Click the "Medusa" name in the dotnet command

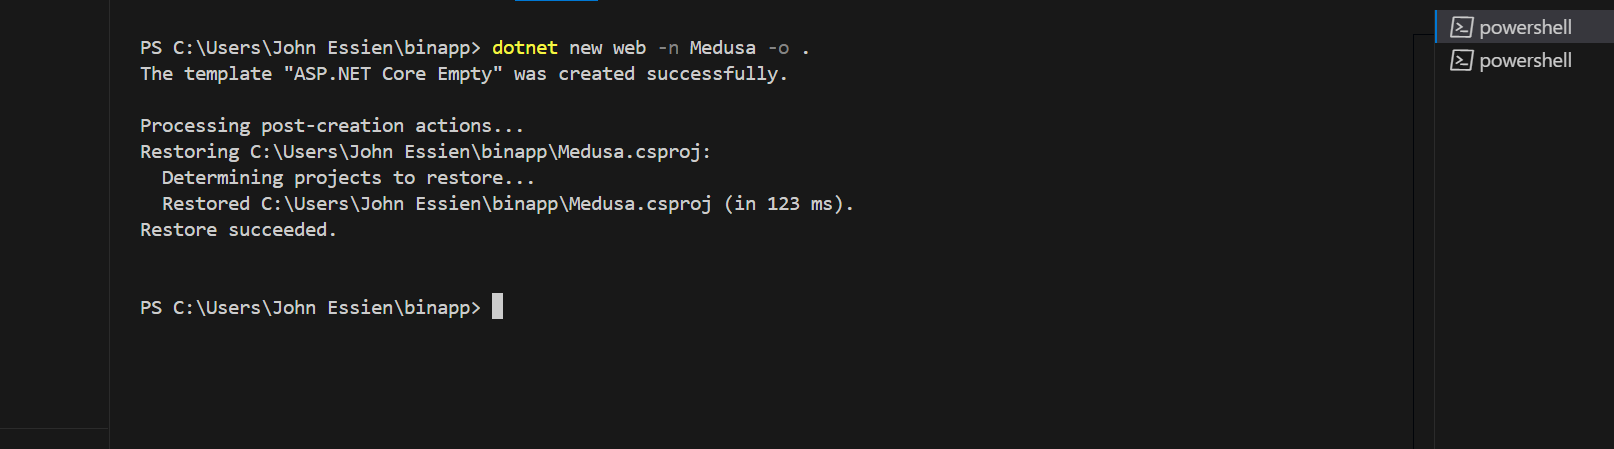click(723, 48)
